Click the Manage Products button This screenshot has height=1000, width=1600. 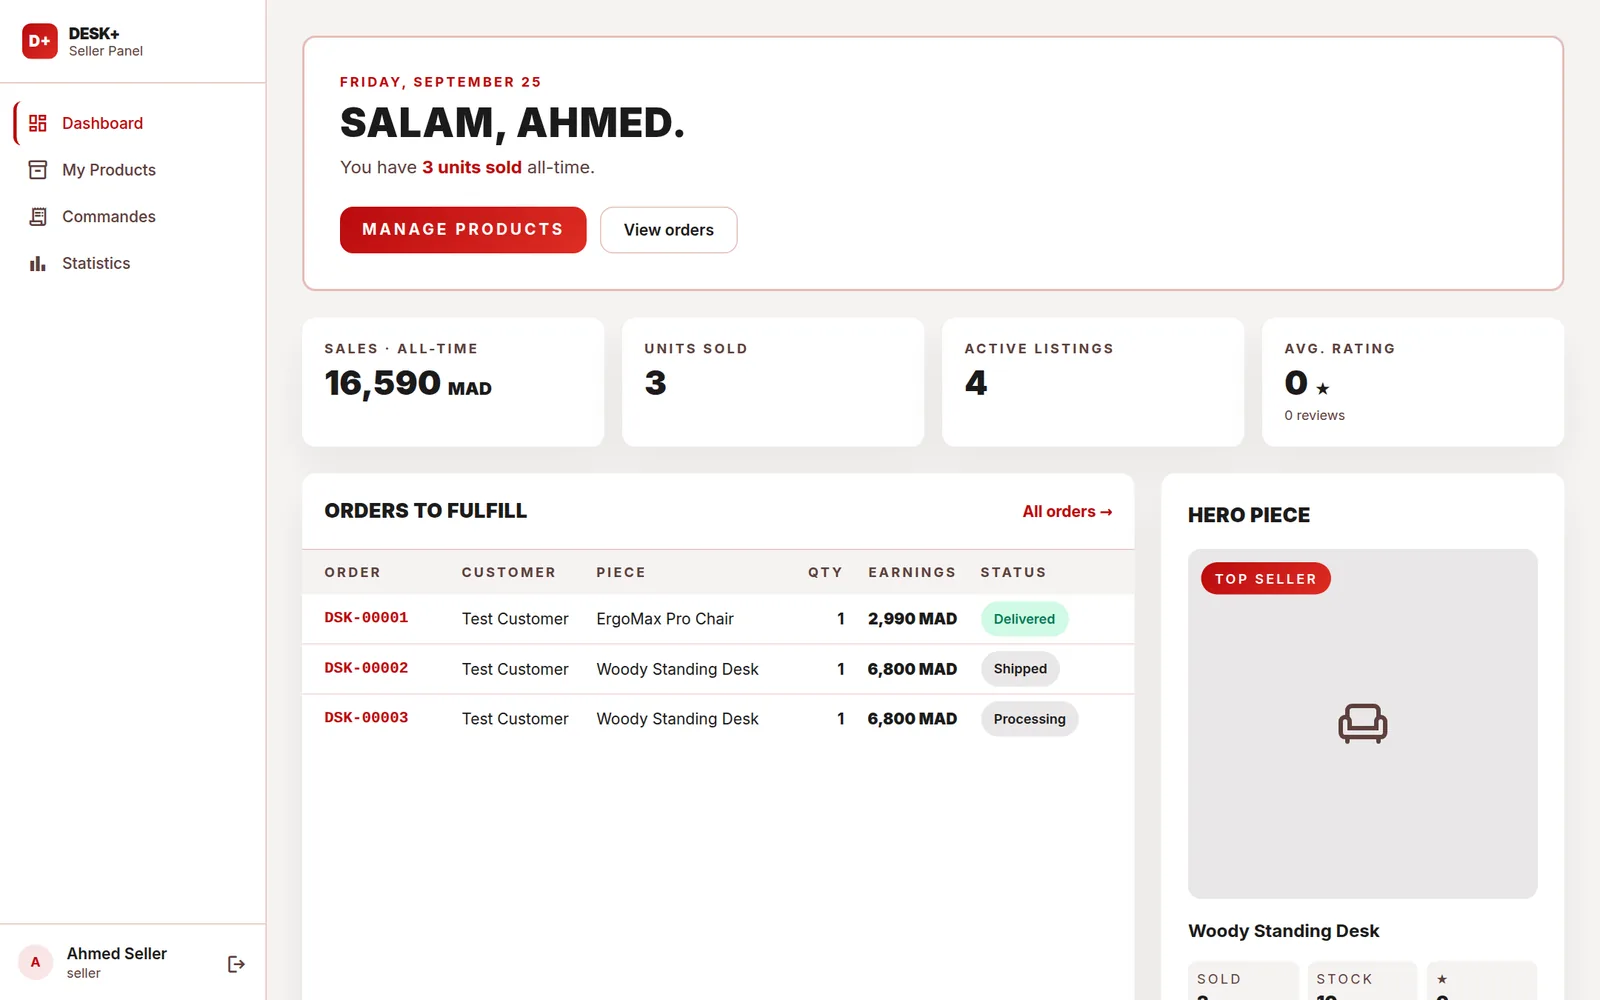pyautogui.click(x=463, y=230)
